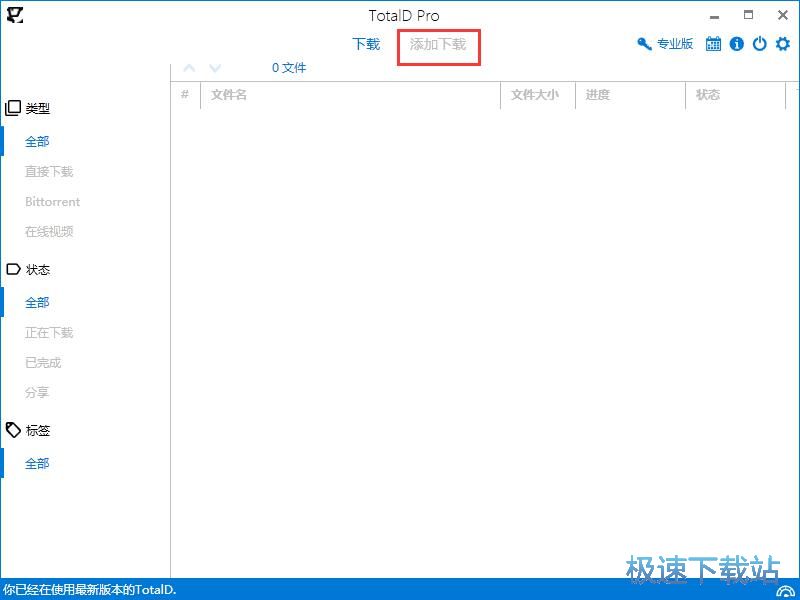Select 全部 under 类型
Screen dimensions: 800x600
pos(37,141)
